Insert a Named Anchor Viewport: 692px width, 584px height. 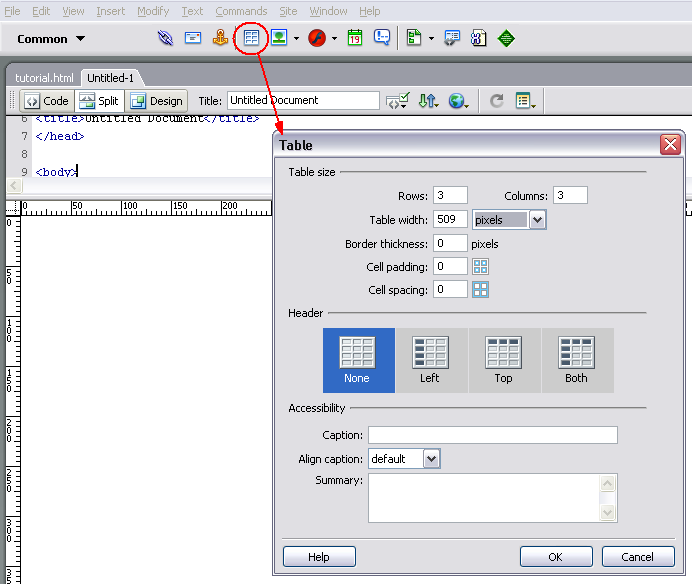(x=220, y=39)
